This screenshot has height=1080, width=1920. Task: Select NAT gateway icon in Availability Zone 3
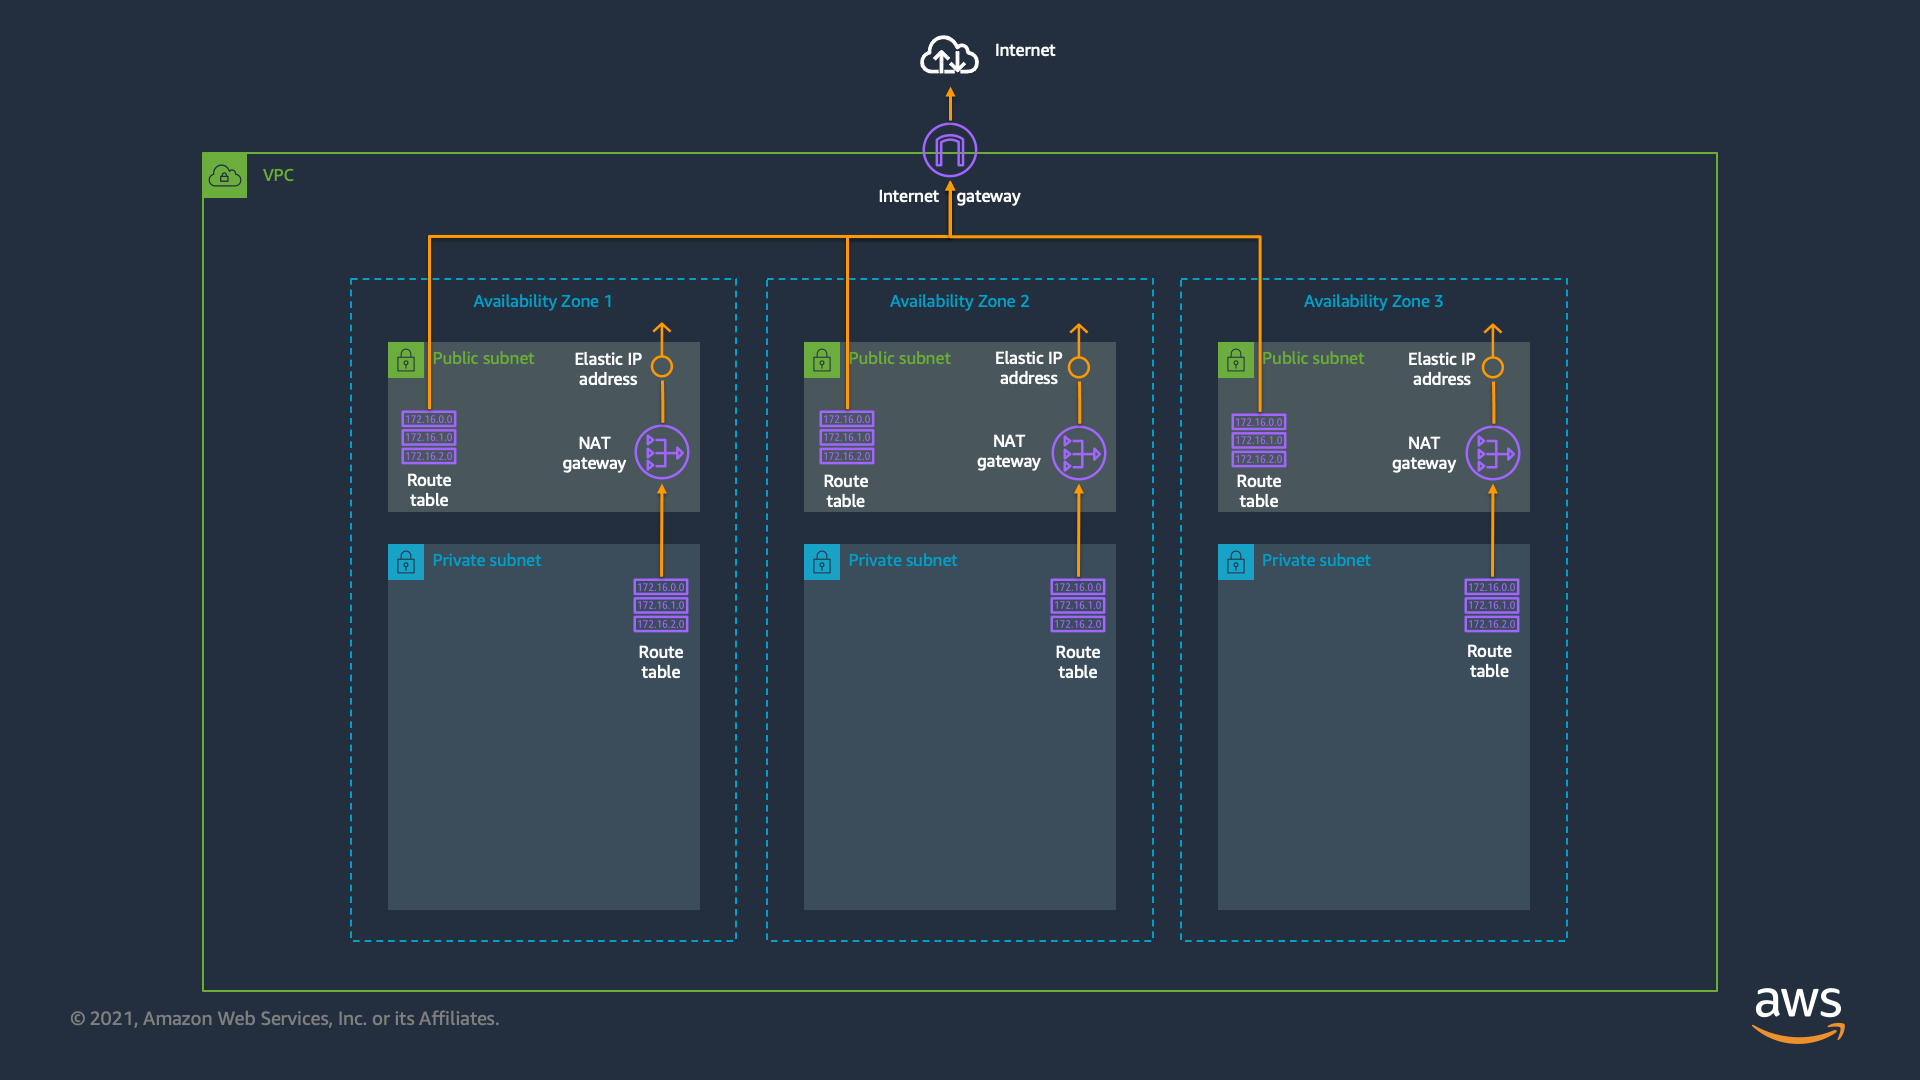pos(1492,453)
